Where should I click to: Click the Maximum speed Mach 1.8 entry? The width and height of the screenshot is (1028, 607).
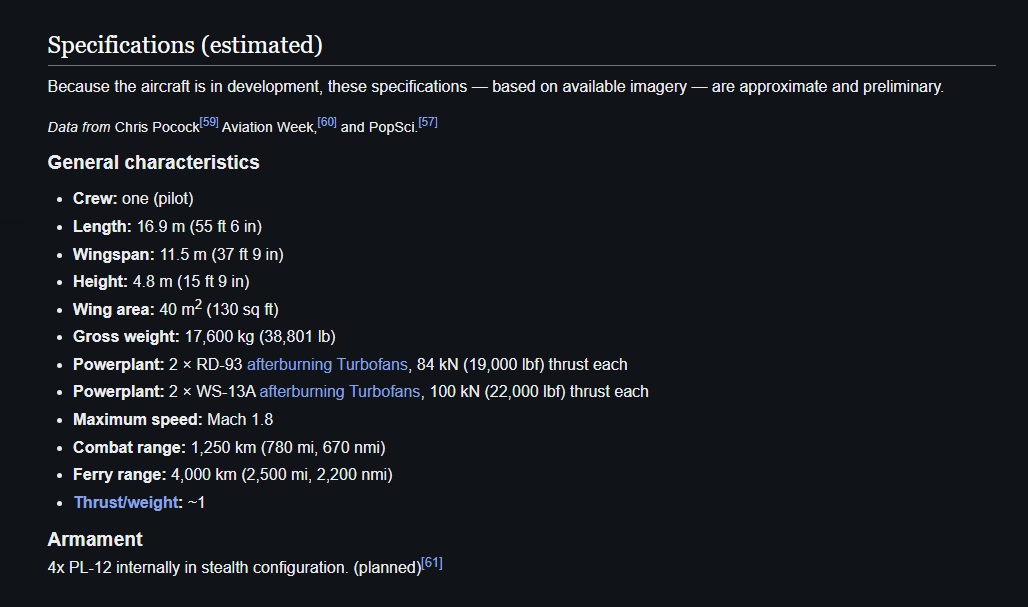coord(173,420)
